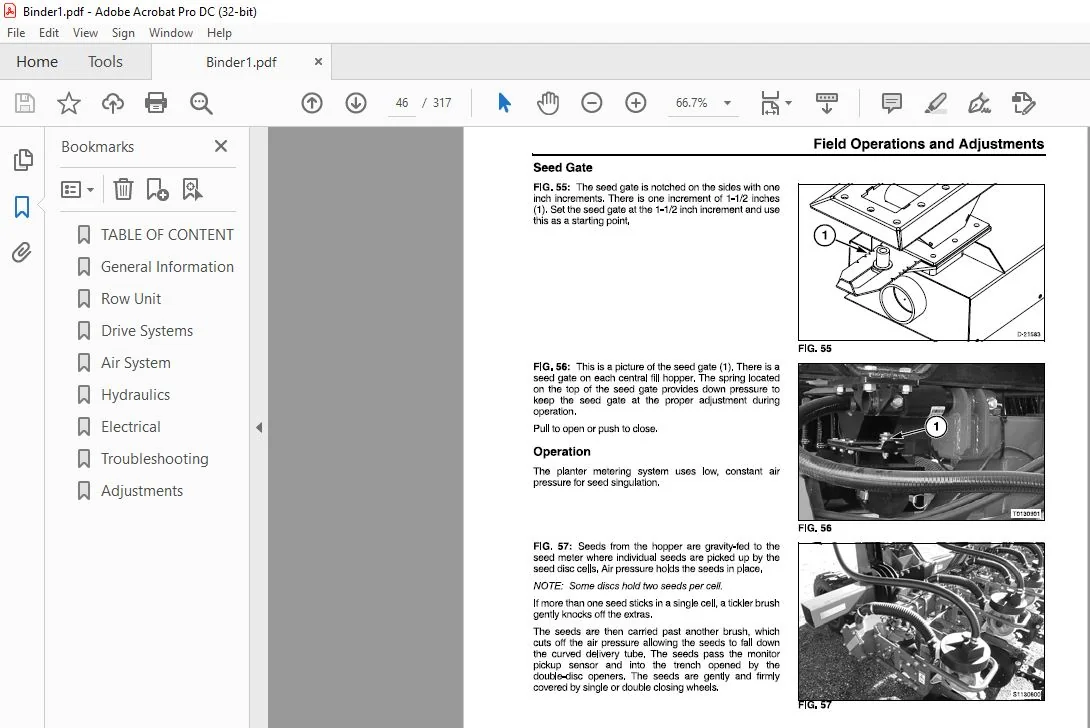
Task: Click the FIG. 57 planter photo
Action: (921, 621)
